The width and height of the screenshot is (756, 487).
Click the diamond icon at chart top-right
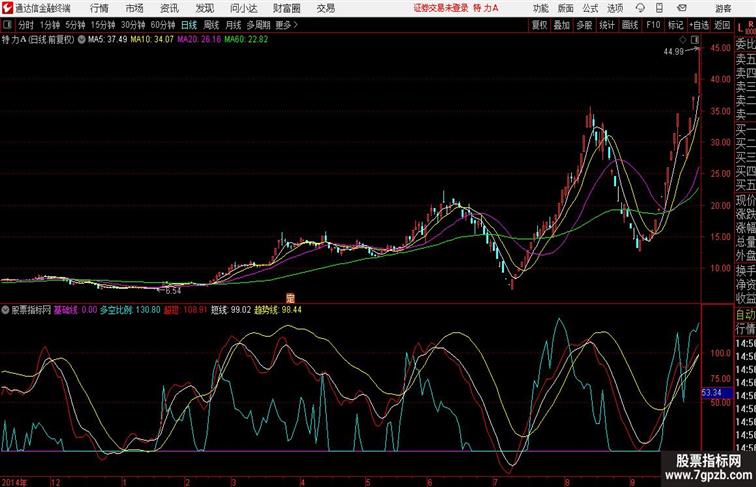(683, 40)
